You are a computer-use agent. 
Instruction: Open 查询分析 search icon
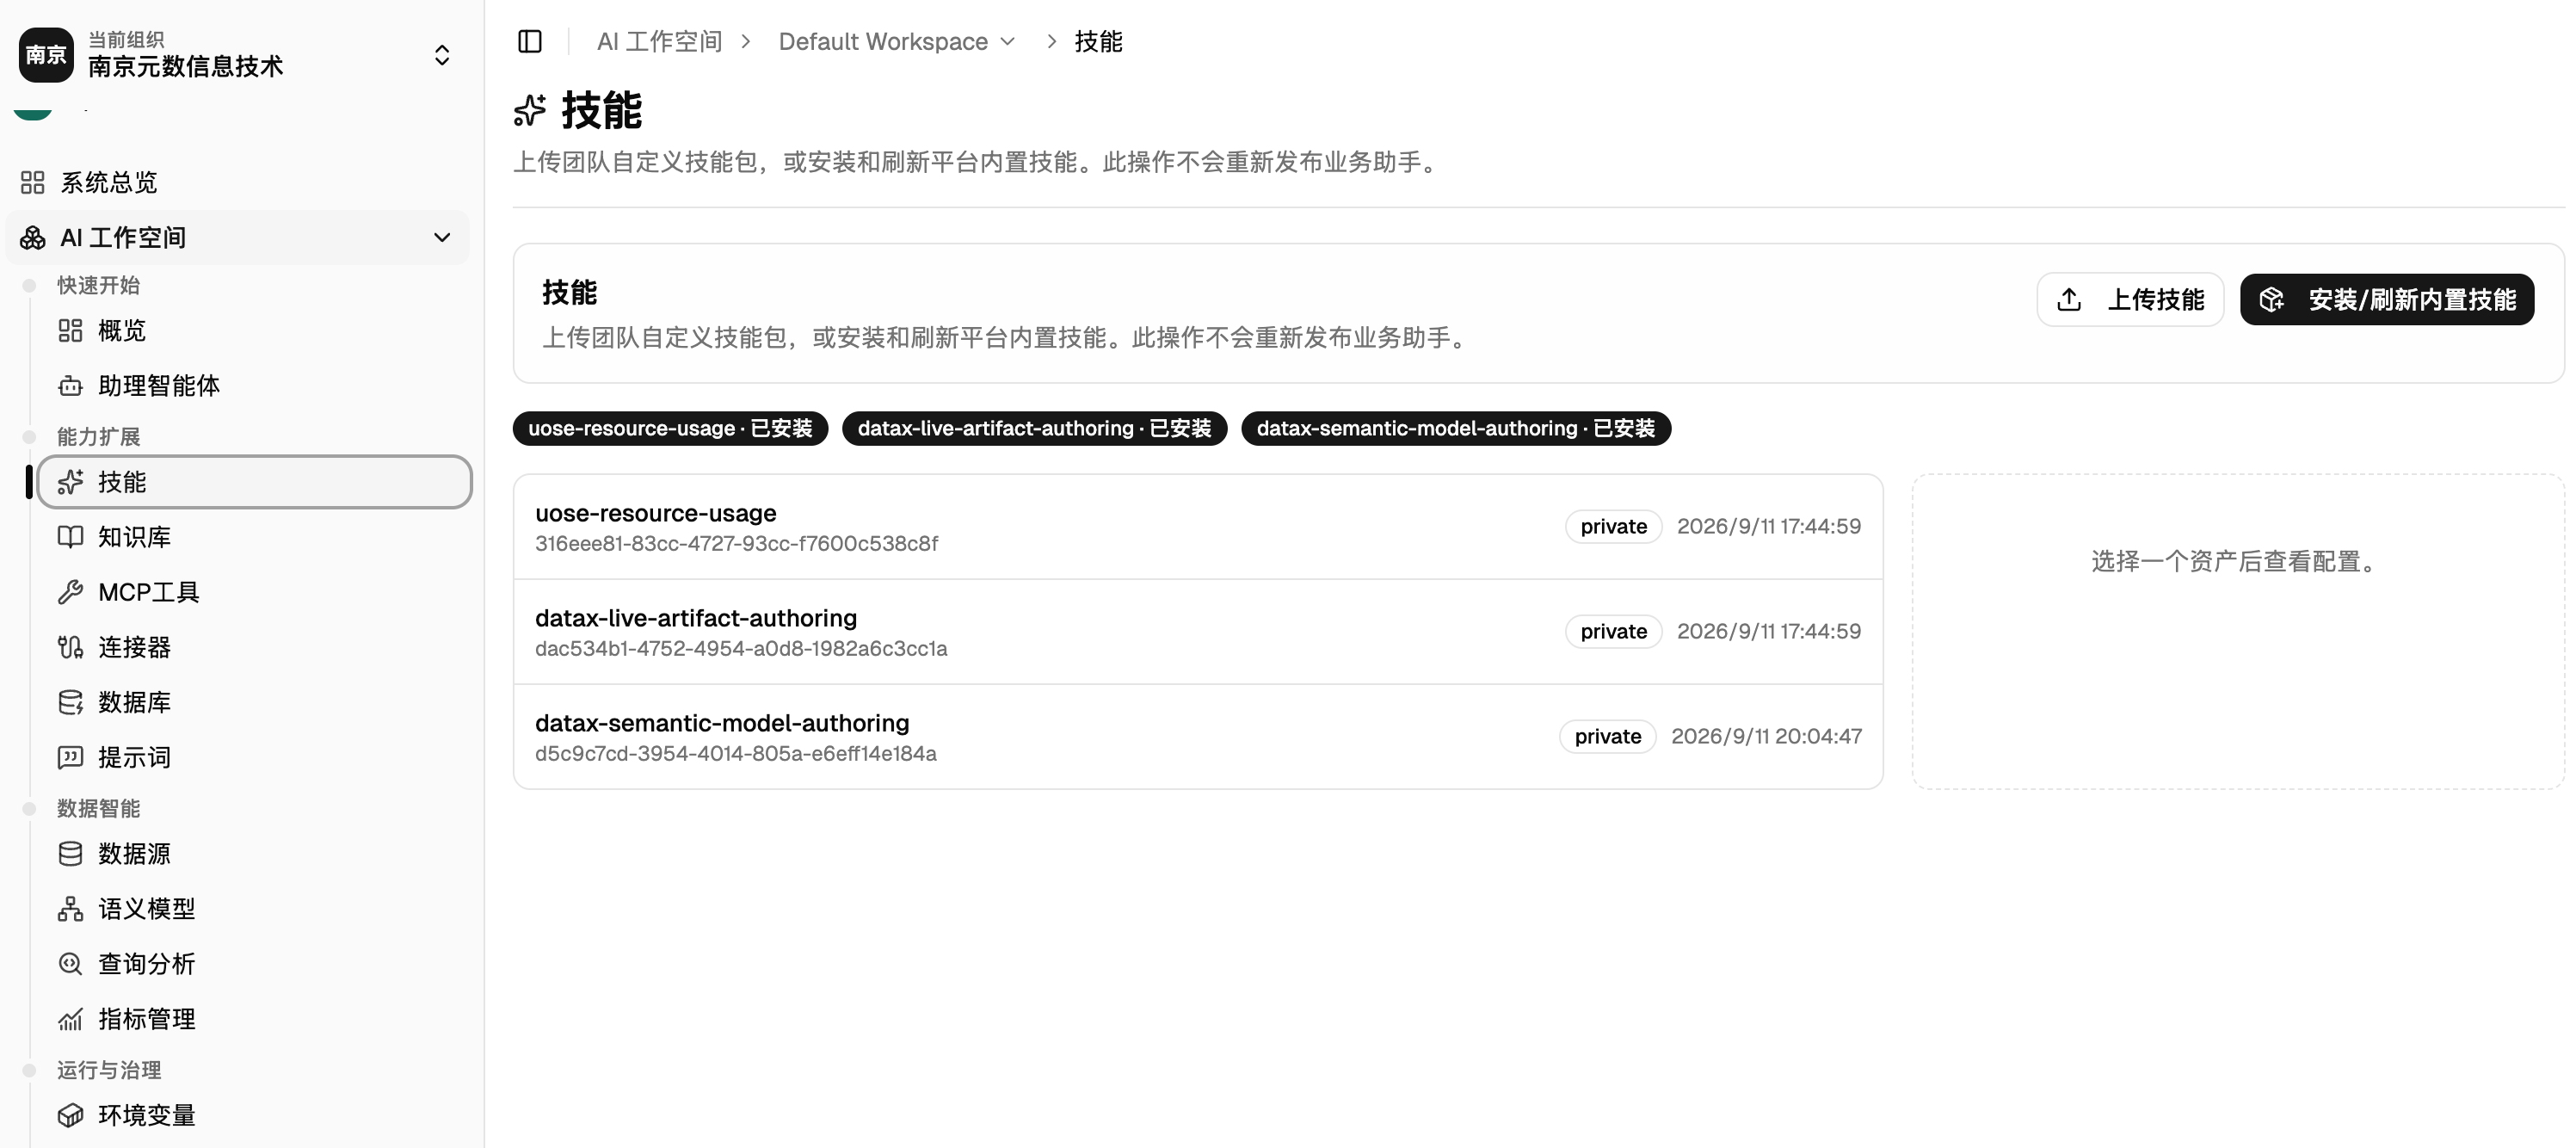click(x=70, y=963)
